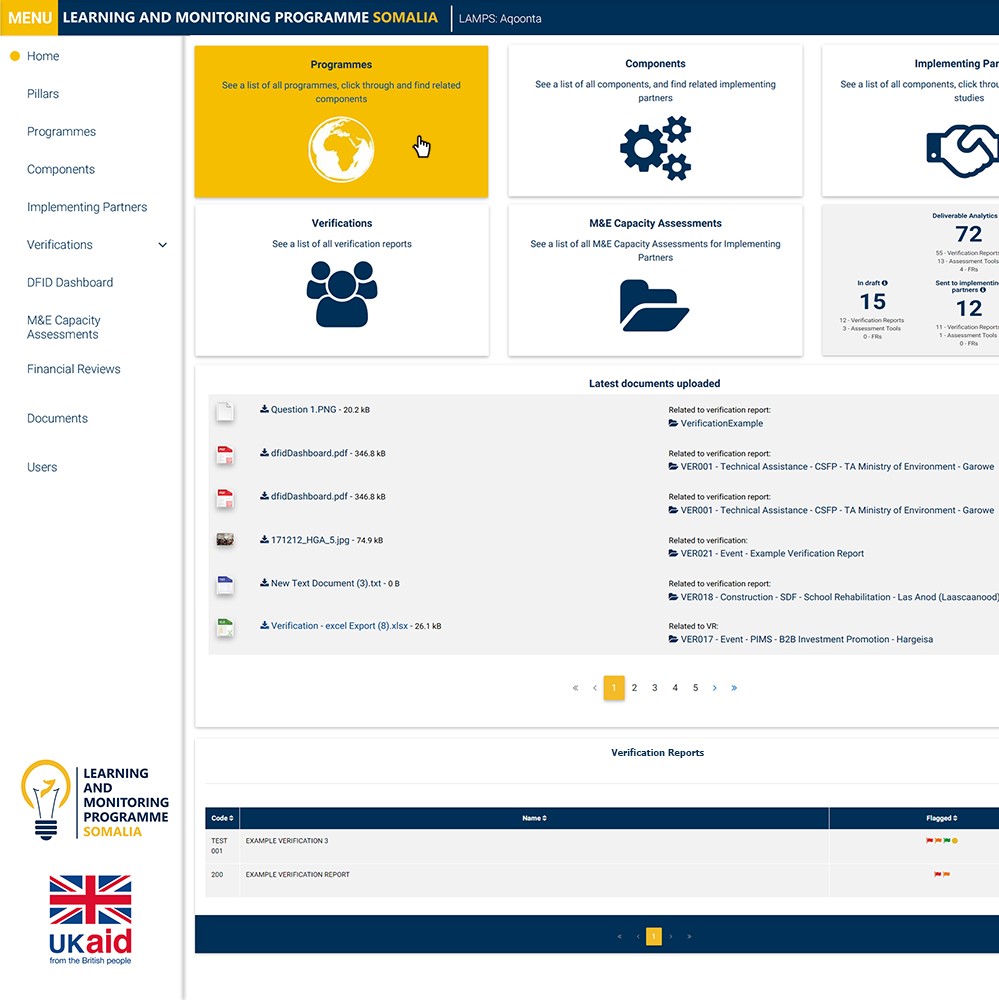The height and width of the screenshot is (1000, 999).
Task: Click the people group icon under Verifications
Action: click(x=341, y=293)
